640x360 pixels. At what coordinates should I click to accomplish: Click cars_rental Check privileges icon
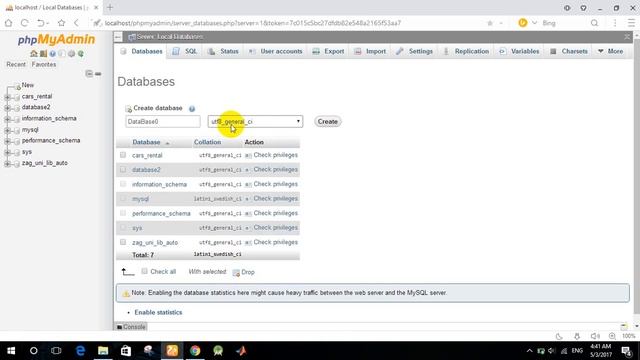click(x=248, y=156)
